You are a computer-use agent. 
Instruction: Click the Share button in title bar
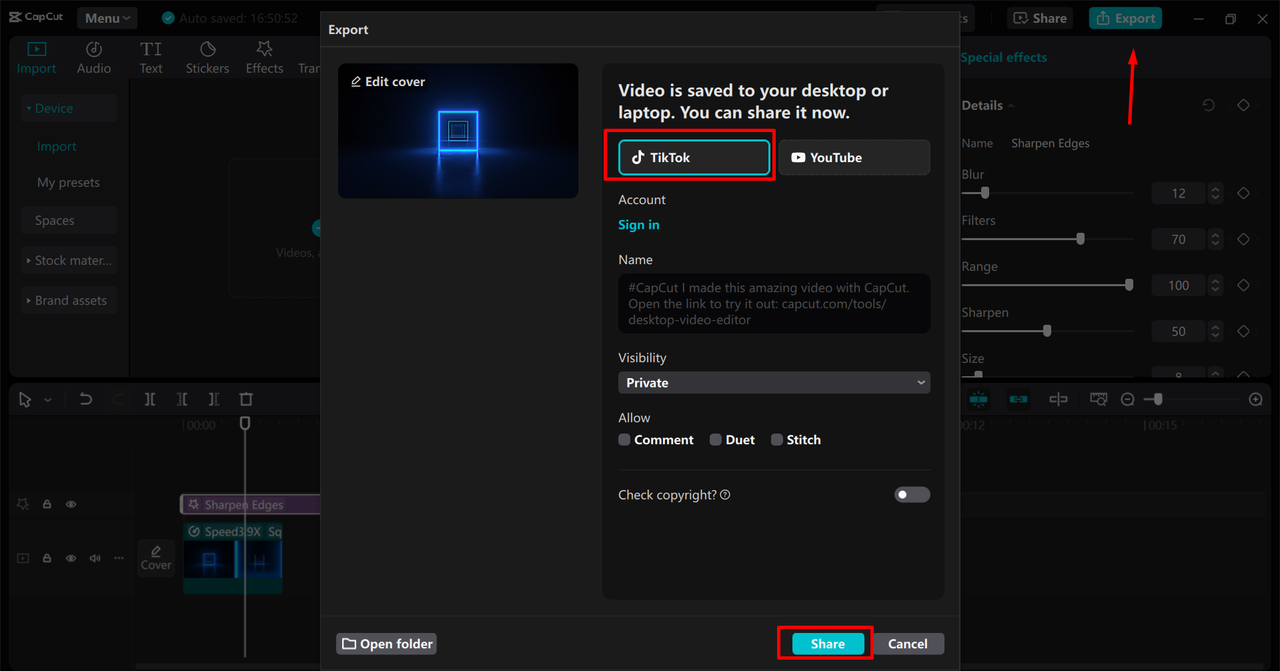1040,18
